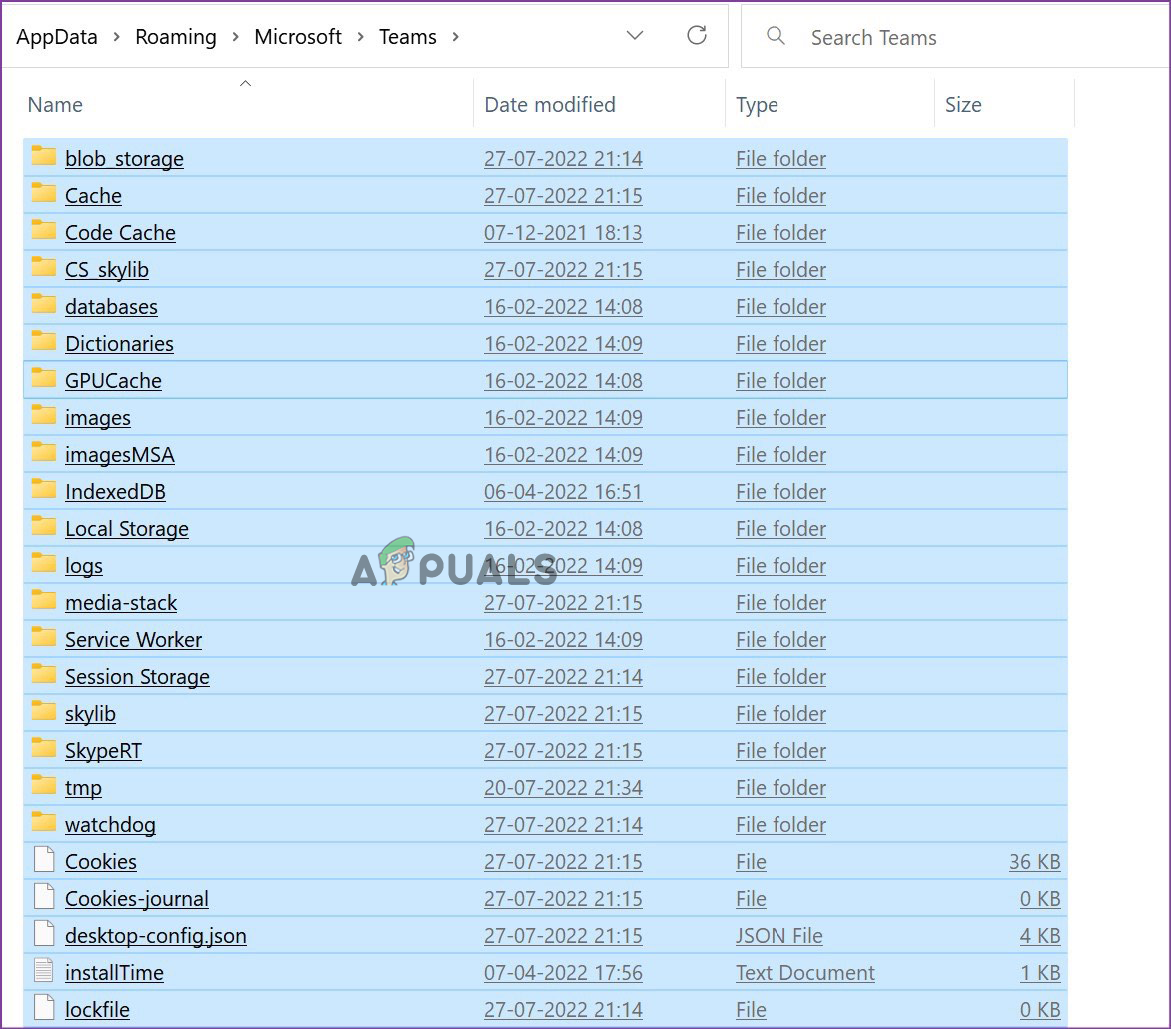
Task: Click the tmp folder icon
Action: tap(44, 786)
